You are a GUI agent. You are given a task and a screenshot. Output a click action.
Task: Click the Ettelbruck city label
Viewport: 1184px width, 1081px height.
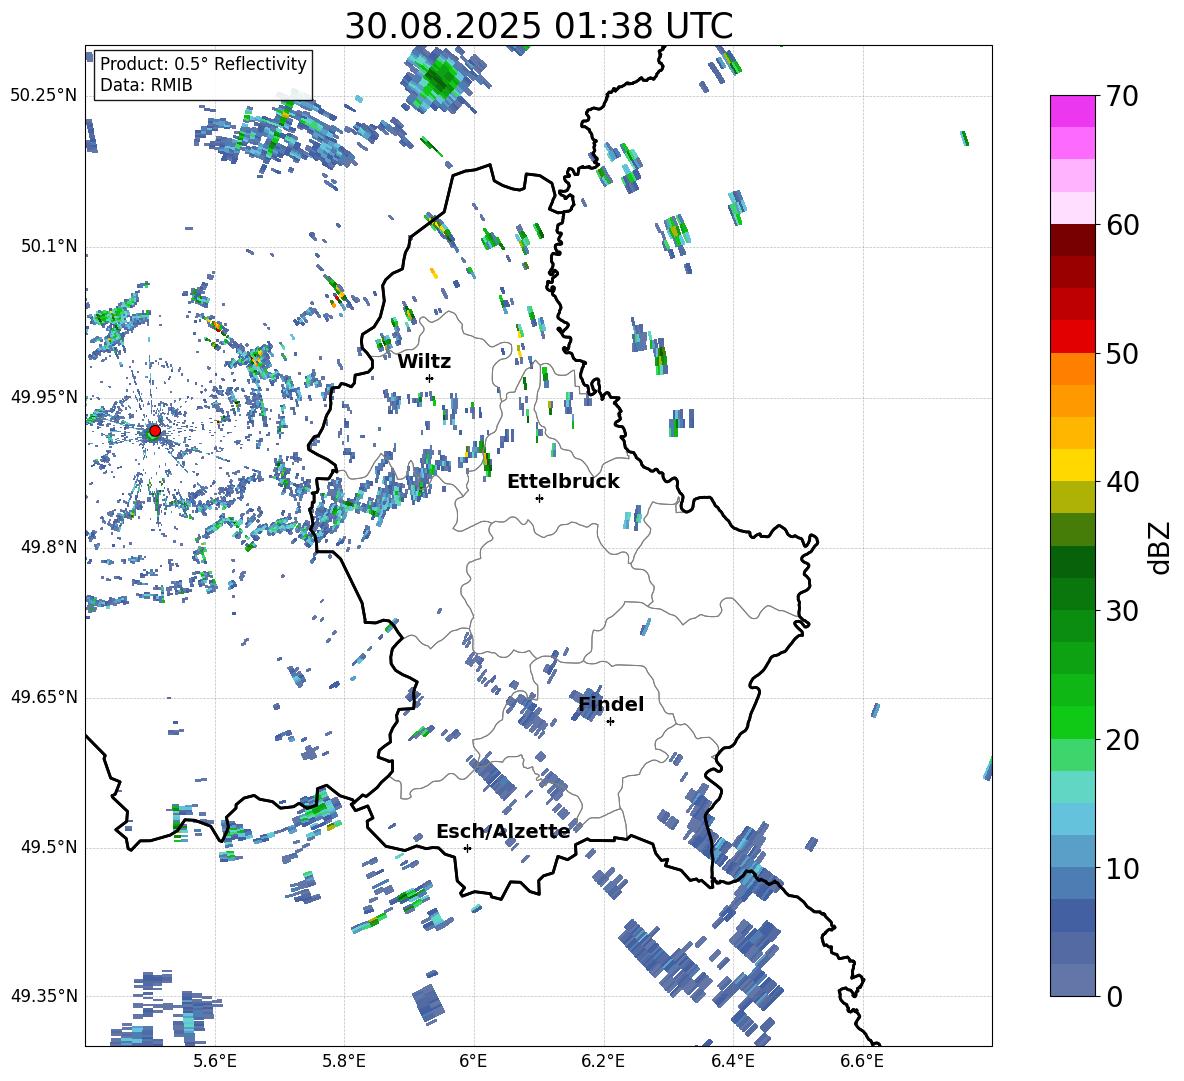click(563, 482)
